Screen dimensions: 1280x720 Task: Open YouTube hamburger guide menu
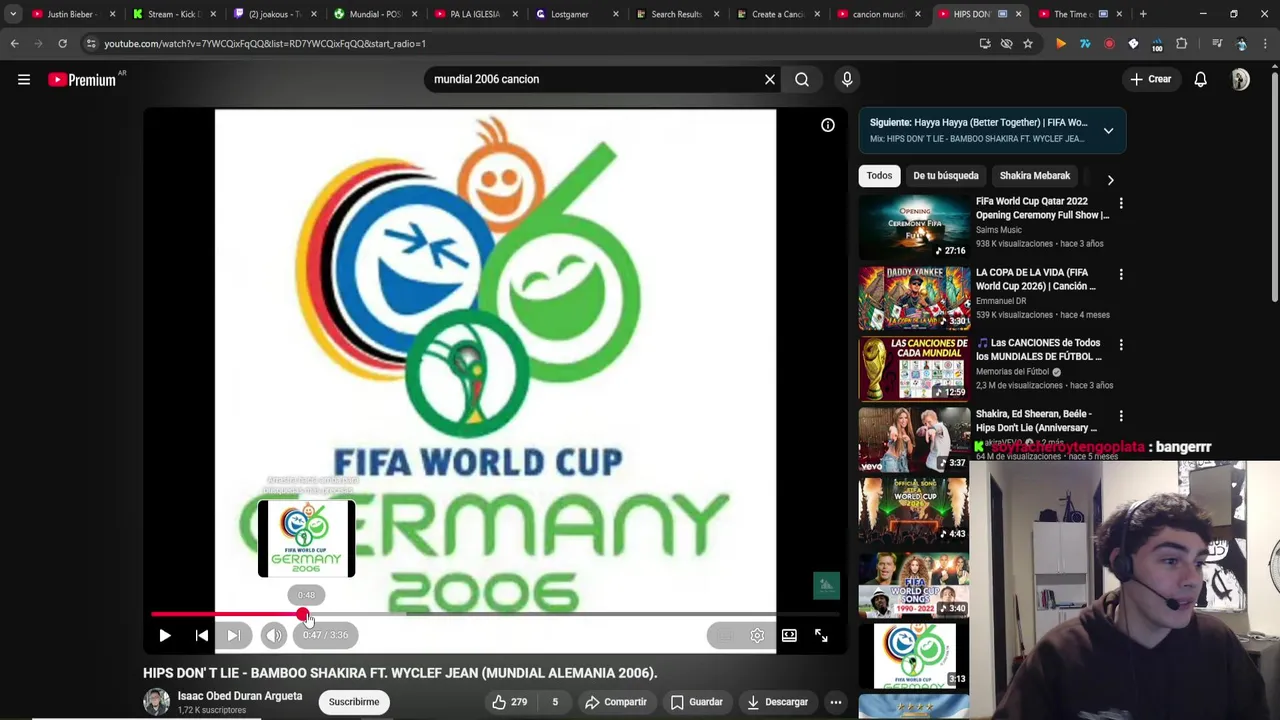(x=24, y=79)
